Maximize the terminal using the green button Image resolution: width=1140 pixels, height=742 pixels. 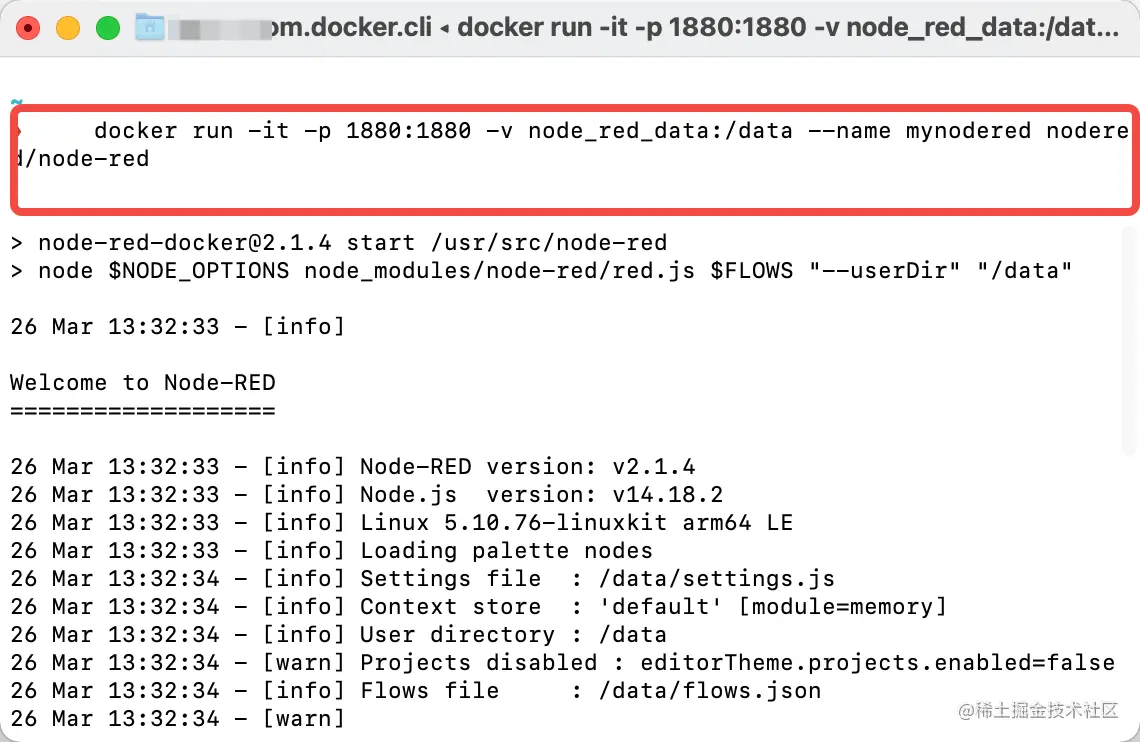coord(108,28)
